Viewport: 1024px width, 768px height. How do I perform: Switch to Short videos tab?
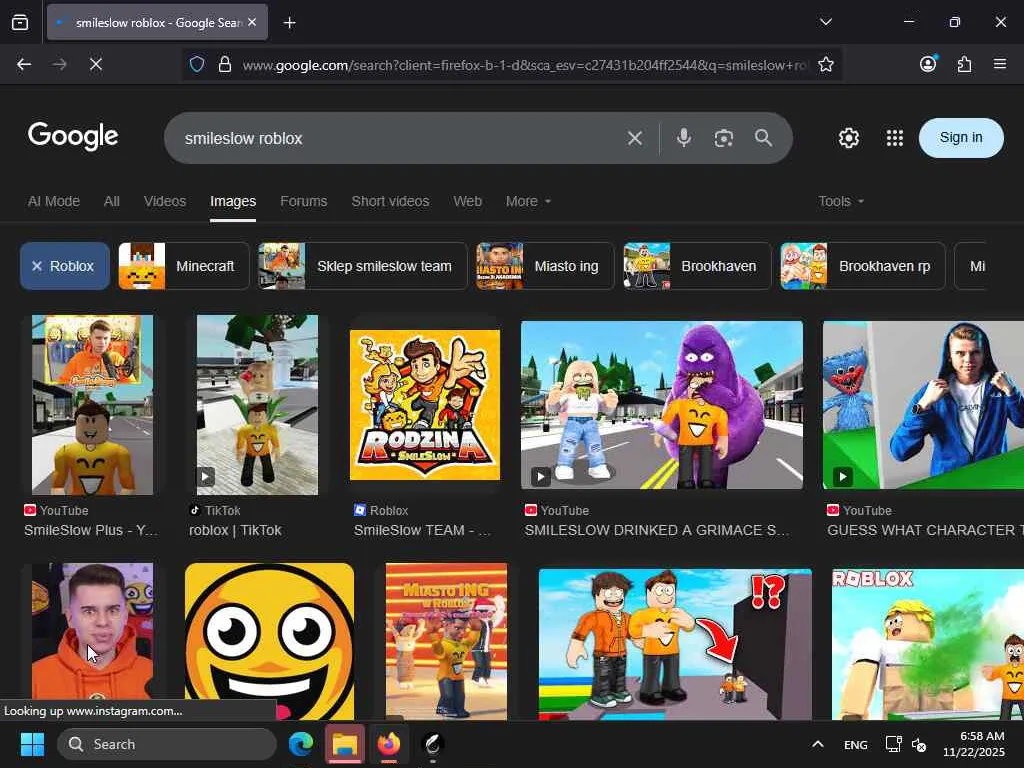point(390,201)
